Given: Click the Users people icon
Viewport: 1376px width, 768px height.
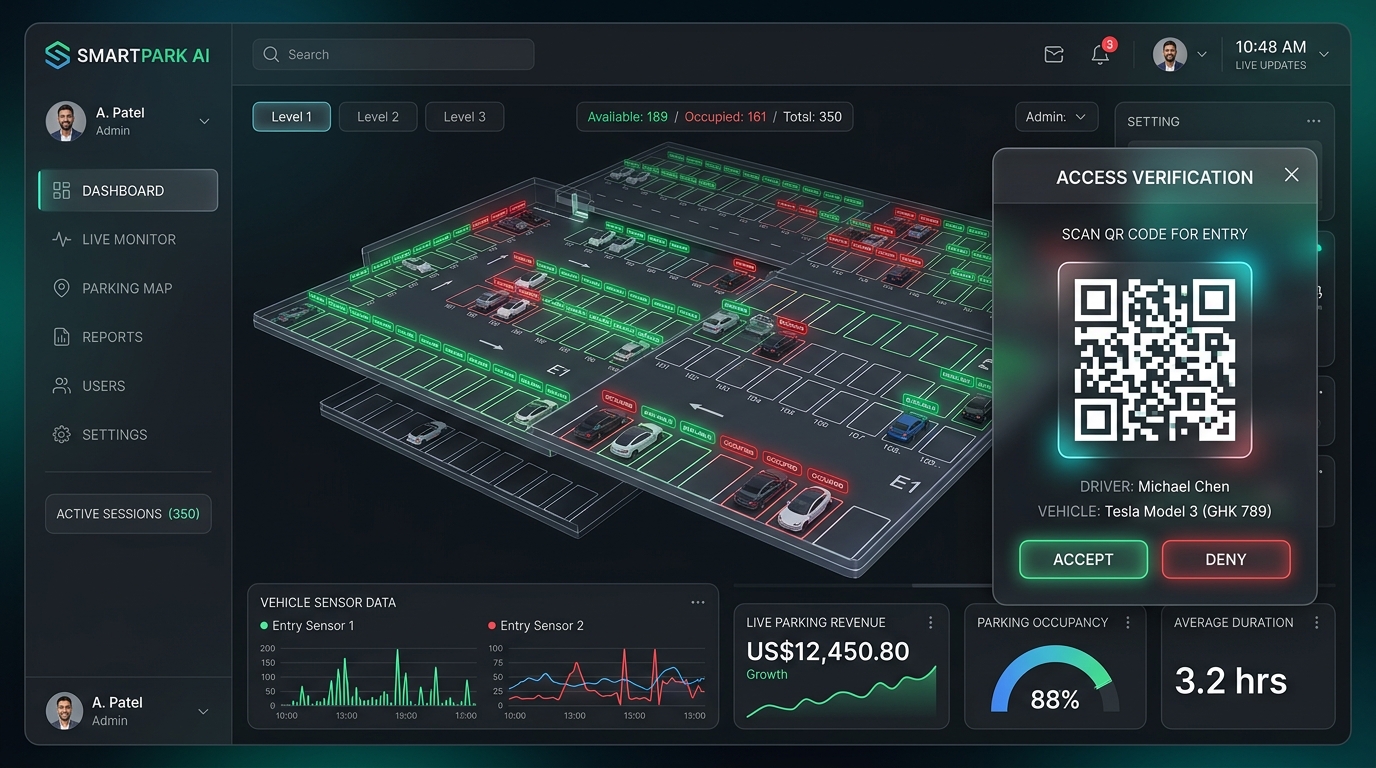Looking at the screenshot, I should [62, 386].
